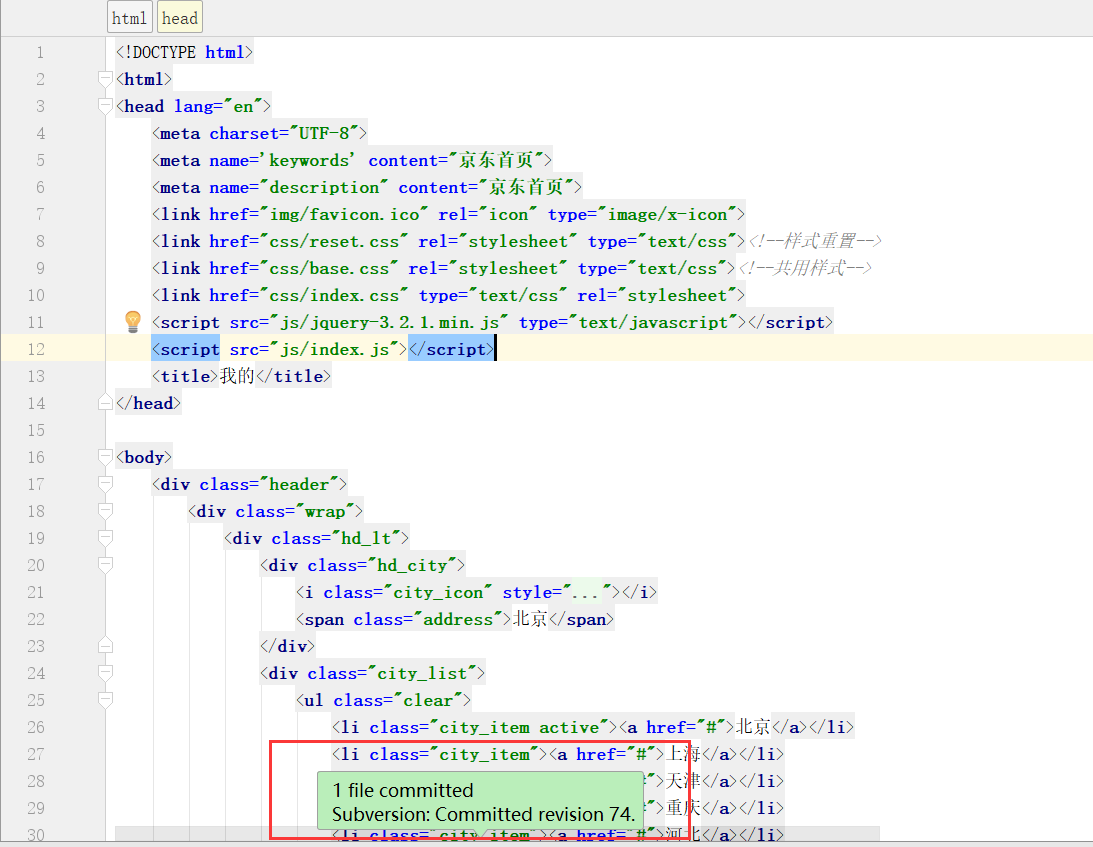The width and height of the screenshot is (1093, 847).
Task: Click the </head> fold end marker on line 14
Action: tap(105, 402)
